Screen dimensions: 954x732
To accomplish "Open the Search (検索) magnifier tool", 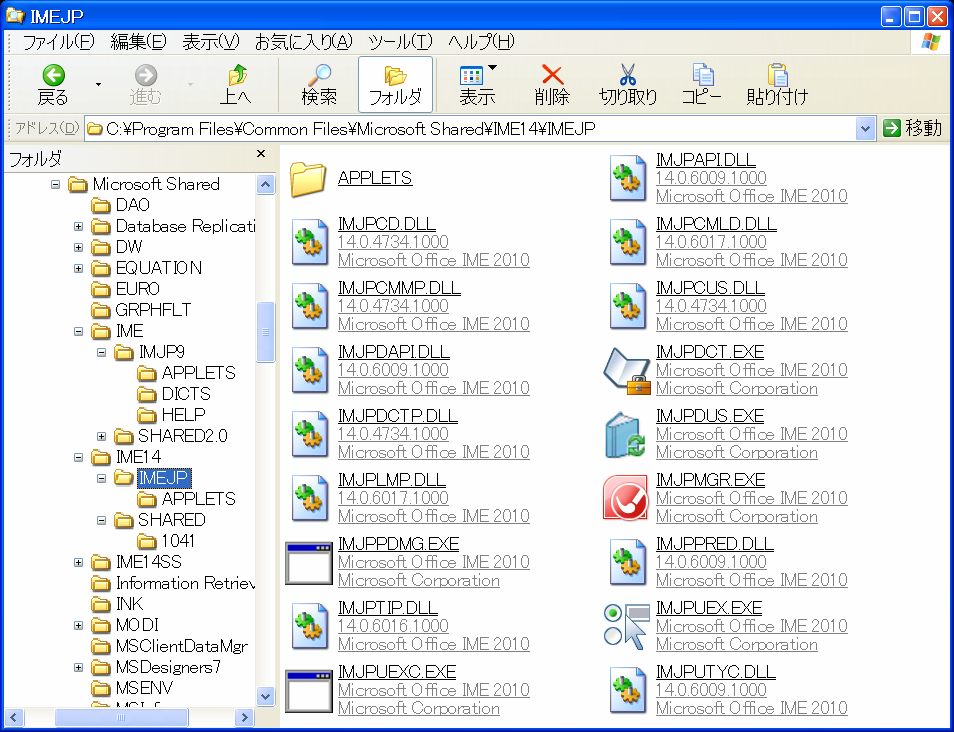I will click(319, 85).
